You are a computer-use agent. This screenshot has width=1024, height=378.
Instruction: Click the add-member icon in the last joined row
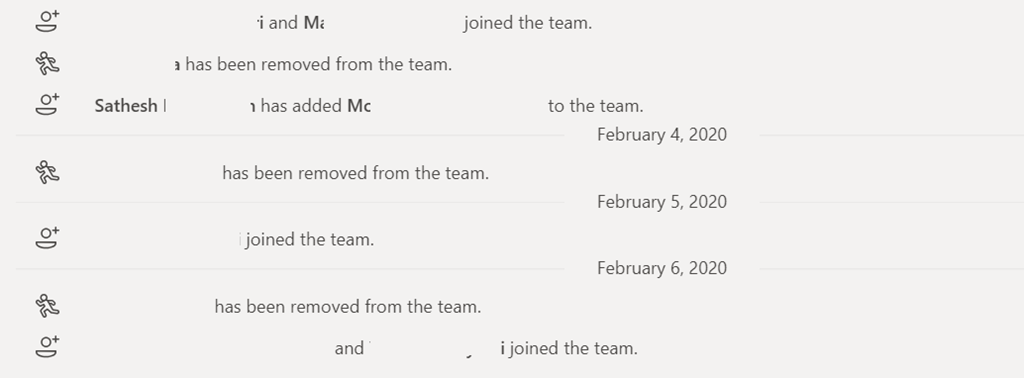(47, 347)
